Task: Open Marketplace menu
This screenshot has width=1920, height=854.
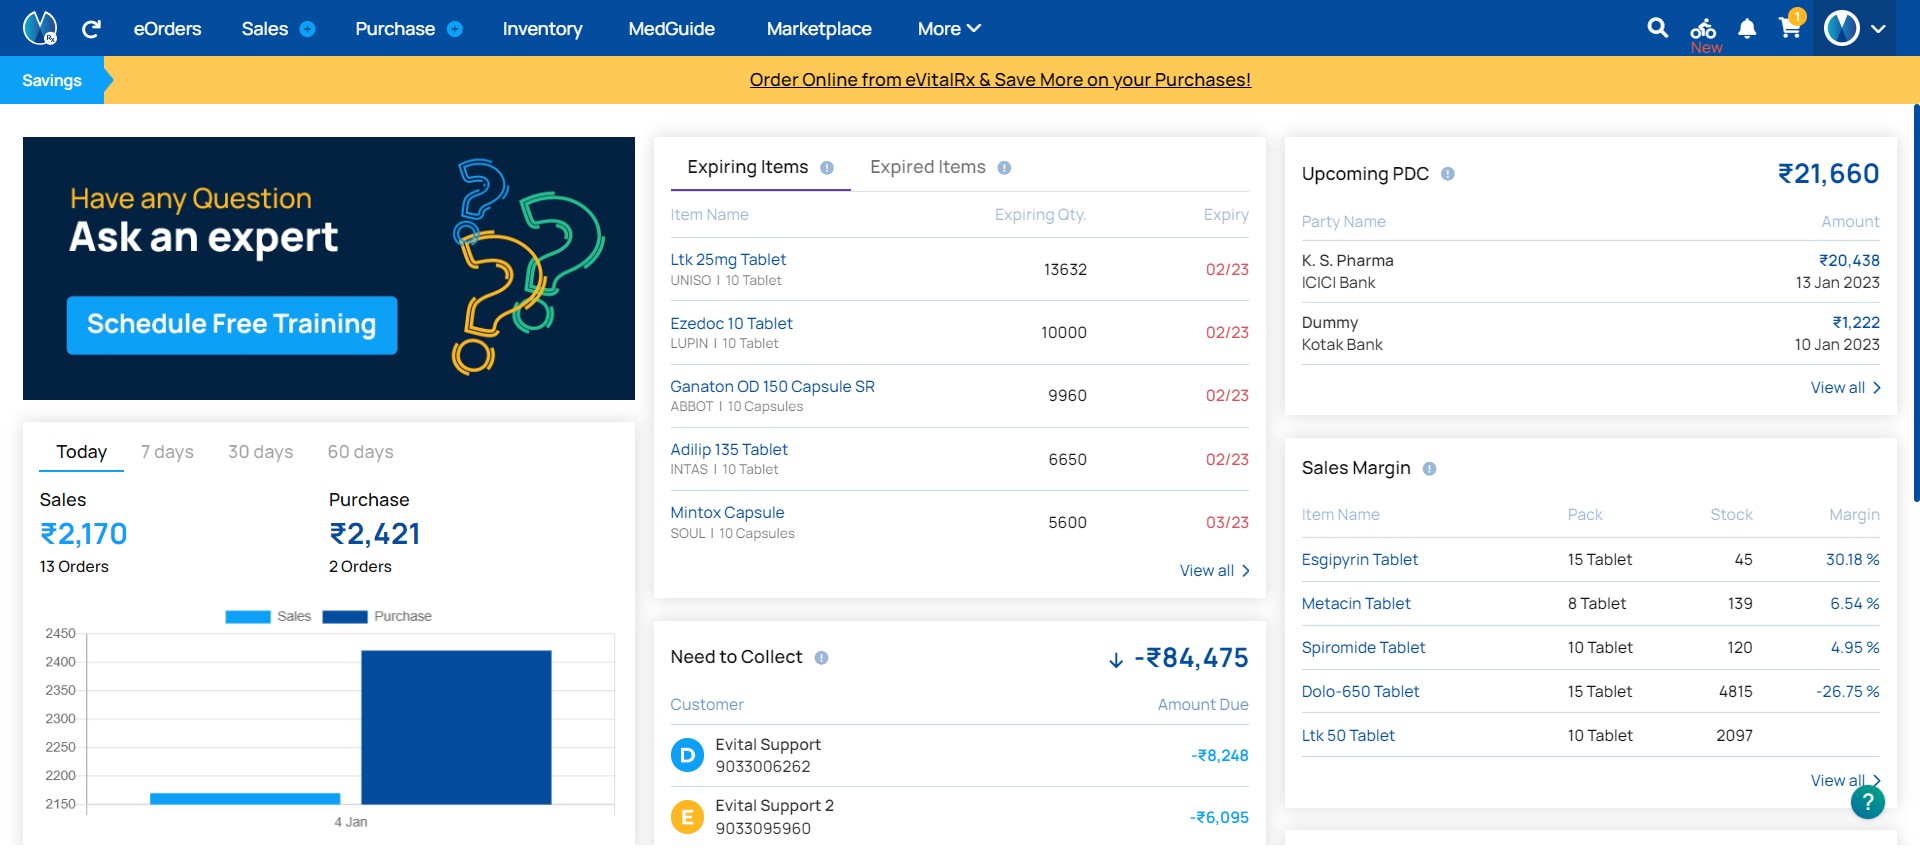Action: pyautogui.click(x=819, y=29)
